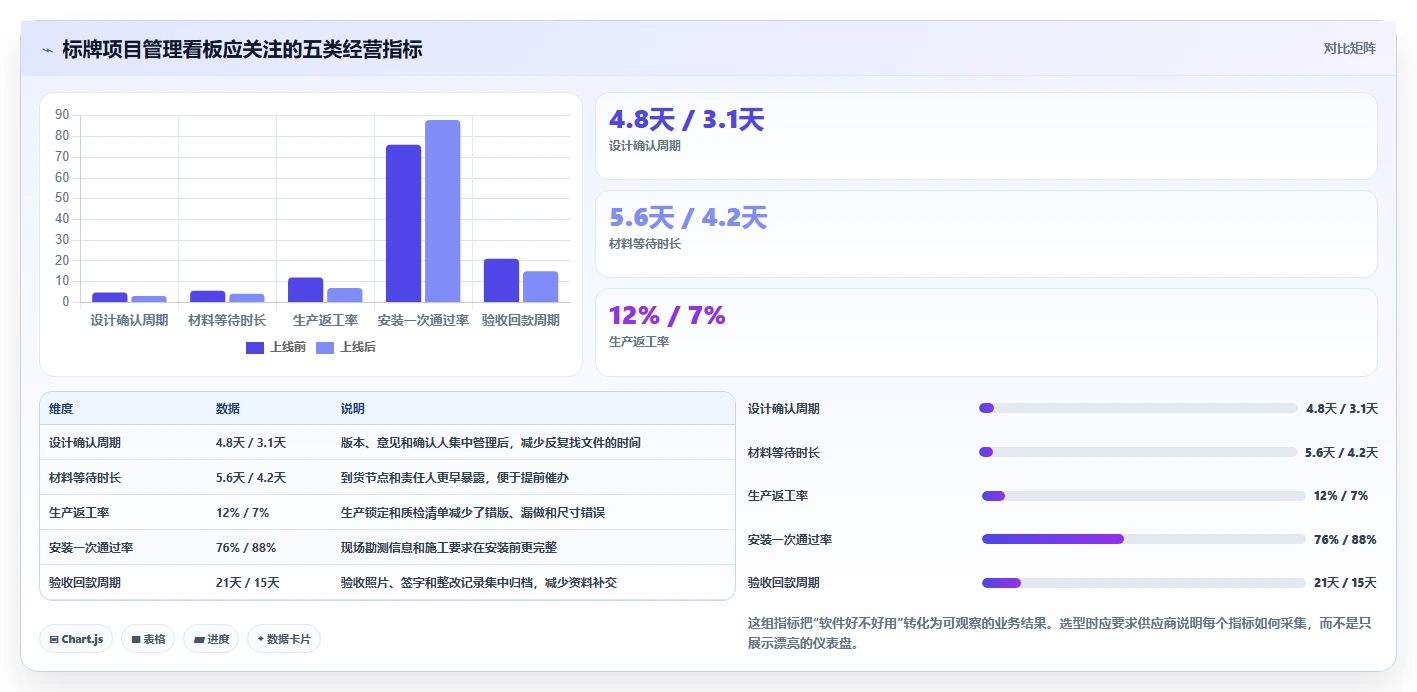Click the 21天 / 15天 value beside its progress bar
Image resolution: width=1417 pixels, height=692 pixels.
point(1345,583)
